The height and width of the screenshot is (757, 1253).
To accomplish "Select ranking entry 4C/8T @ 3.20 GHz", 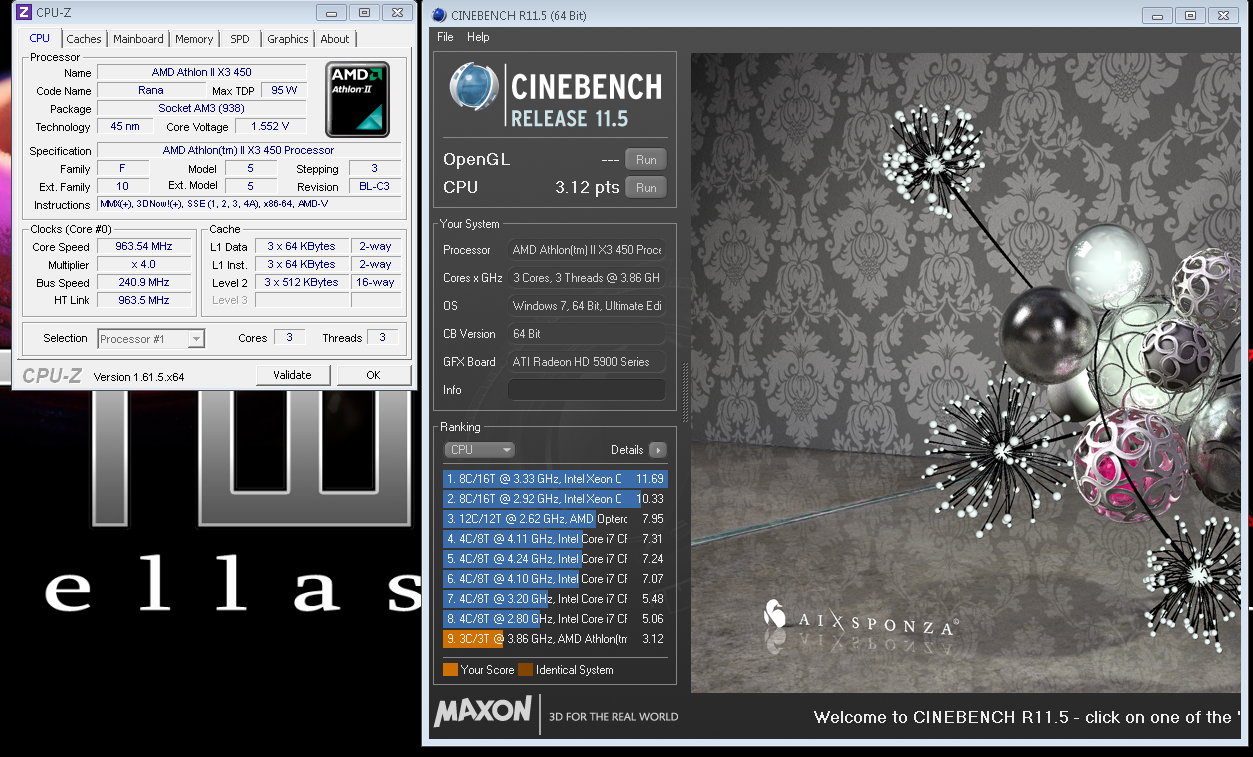I will [x=555, y=599].
